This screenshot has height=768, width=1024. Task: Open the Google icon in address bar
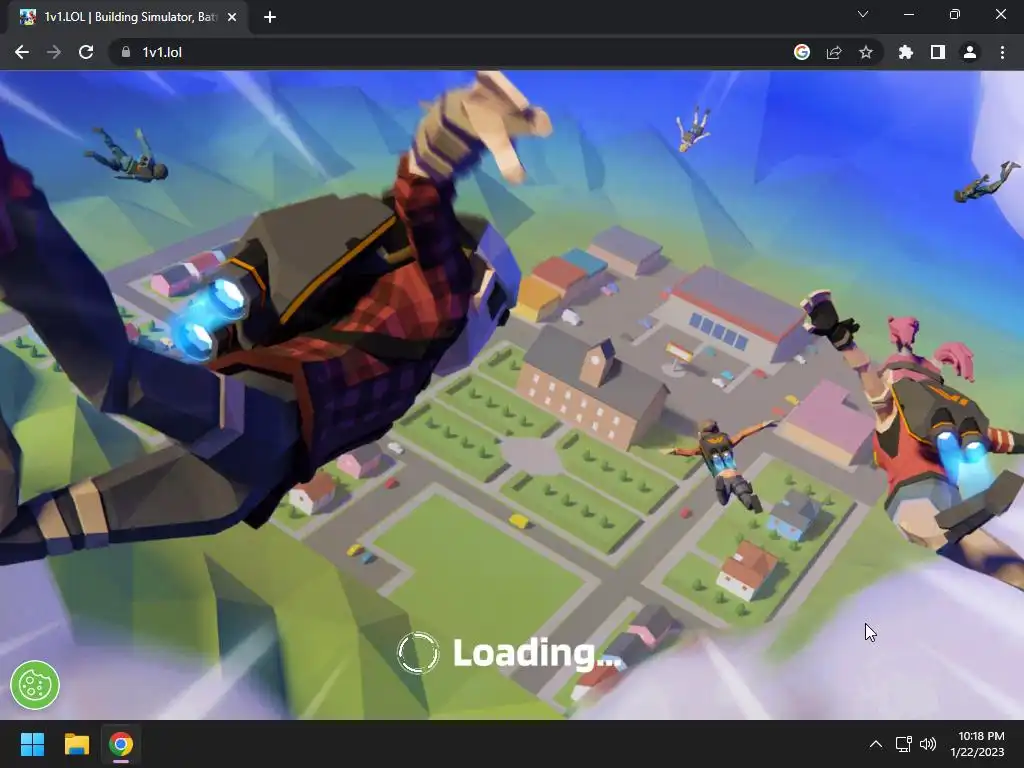pos(802,52)
